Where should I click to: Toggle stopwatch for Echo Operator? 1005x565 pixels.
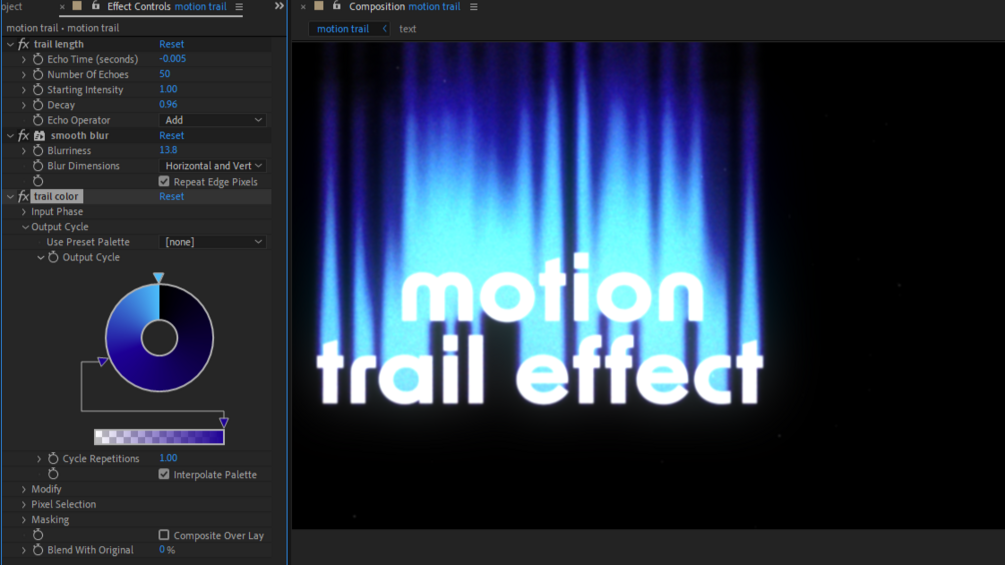coord(38,120)
